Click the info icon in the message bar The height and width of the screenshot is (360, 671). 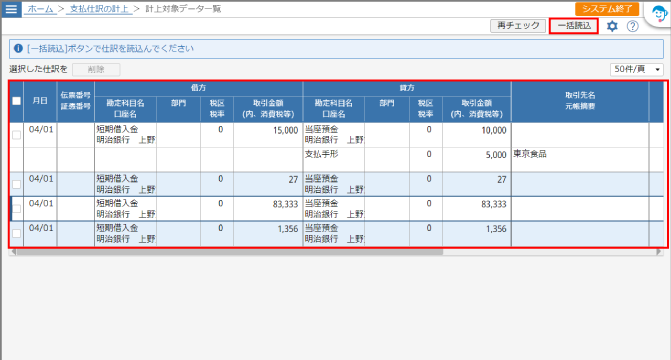[x=18, y=48]
